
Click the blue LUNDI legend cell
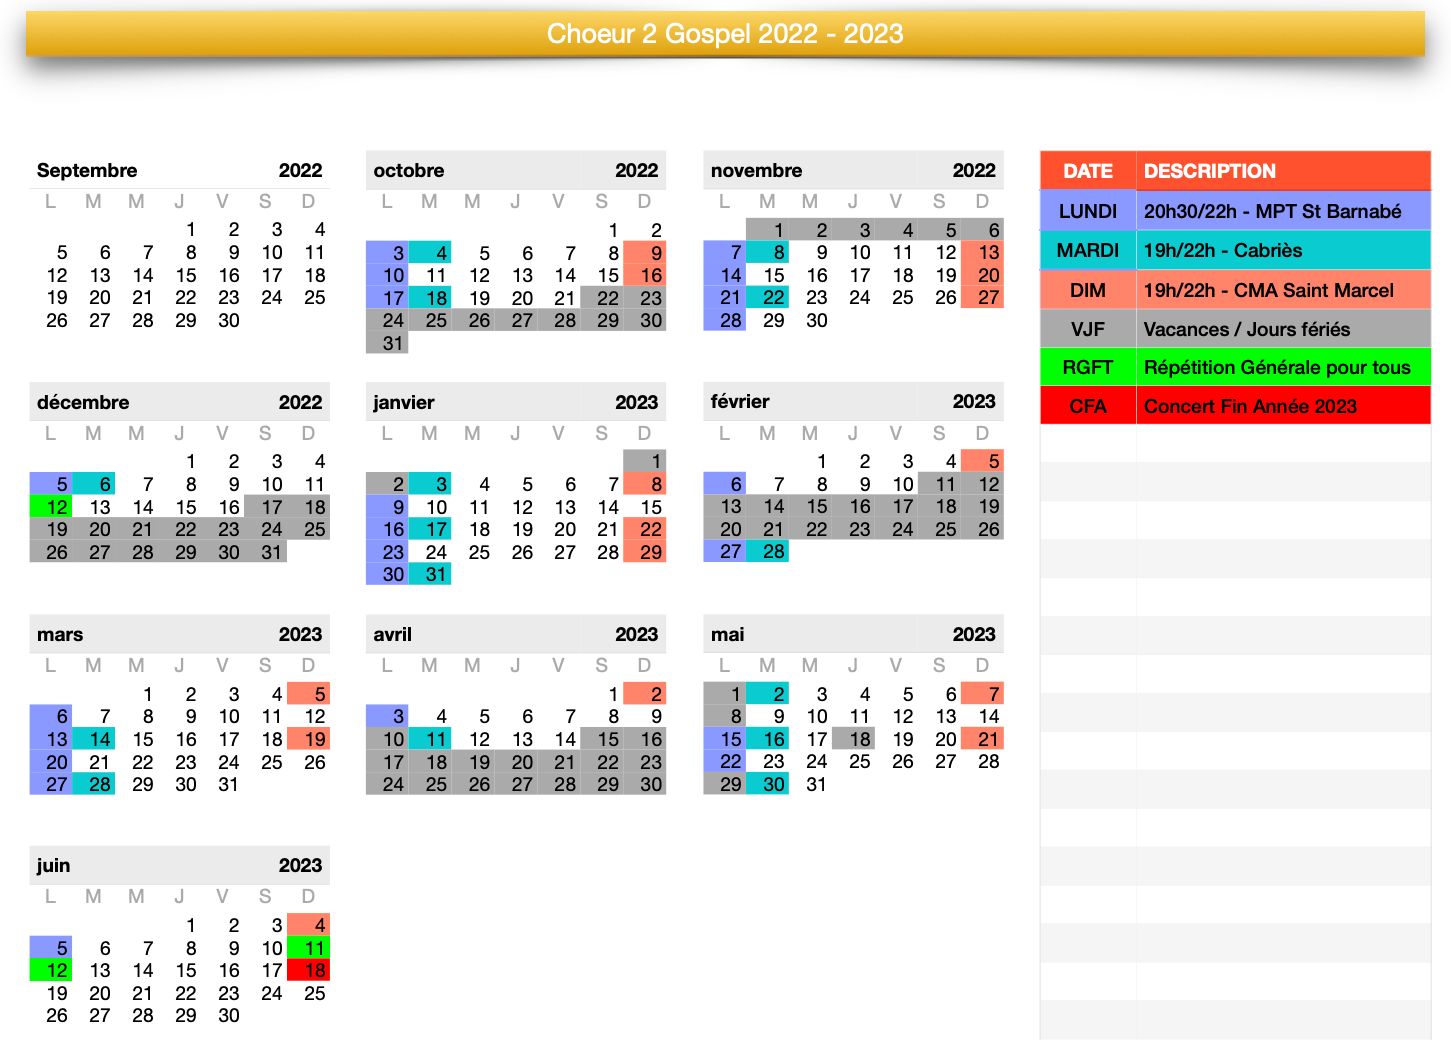[1088, 211]
